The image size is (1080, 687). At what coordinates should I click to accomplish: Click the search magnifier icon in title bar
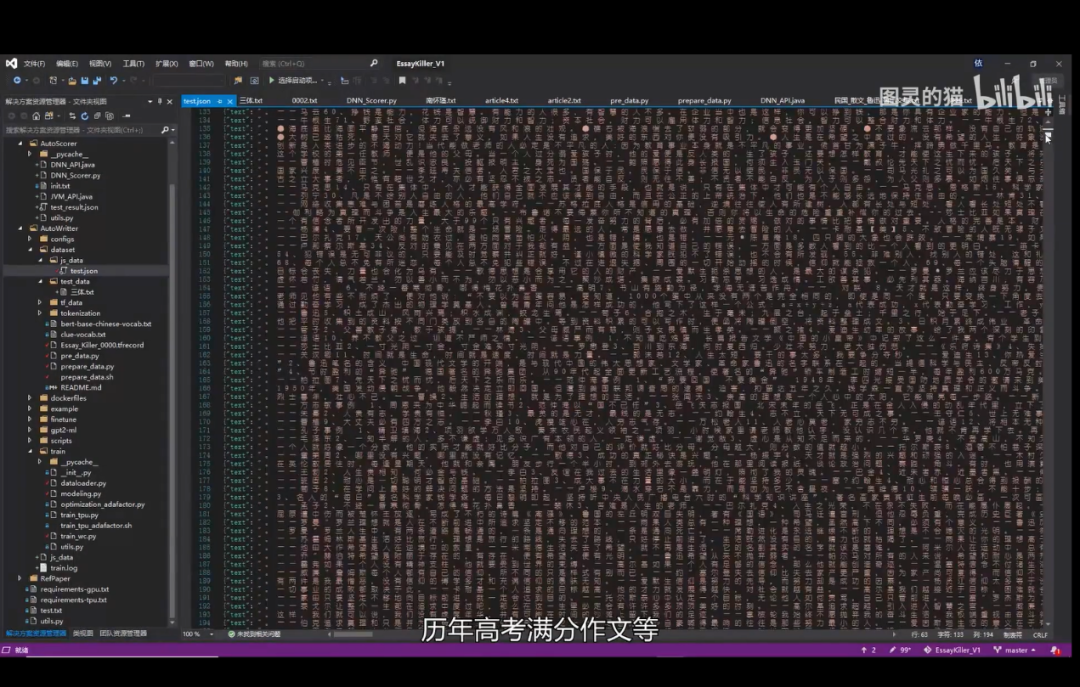[x=374, y=63]
